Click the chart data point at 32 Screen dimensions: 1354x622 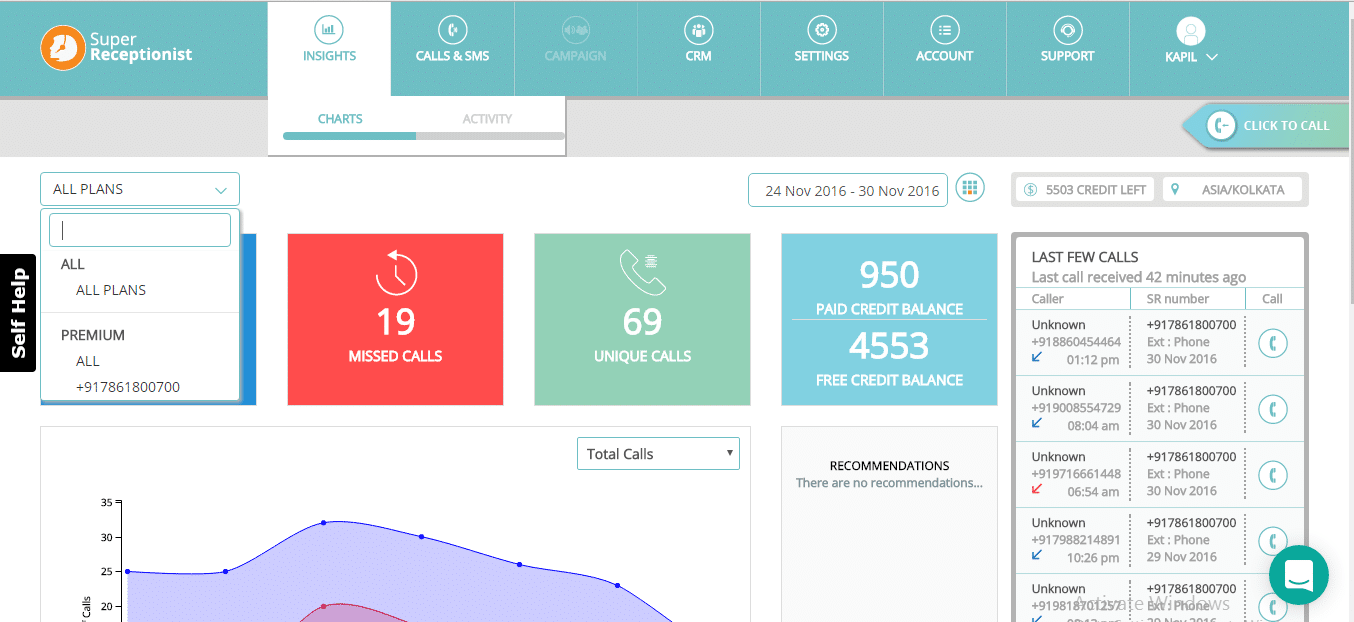pos(323,522)
